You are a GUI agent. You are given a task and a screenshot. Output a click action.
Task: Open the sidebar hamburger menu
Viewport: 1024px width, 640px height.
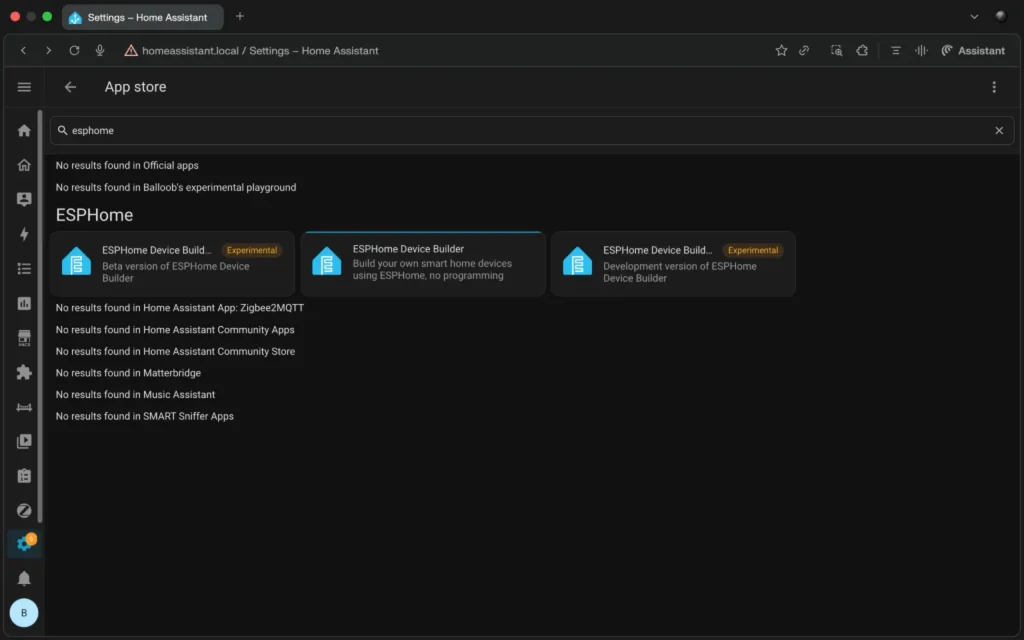coord(24,87)
